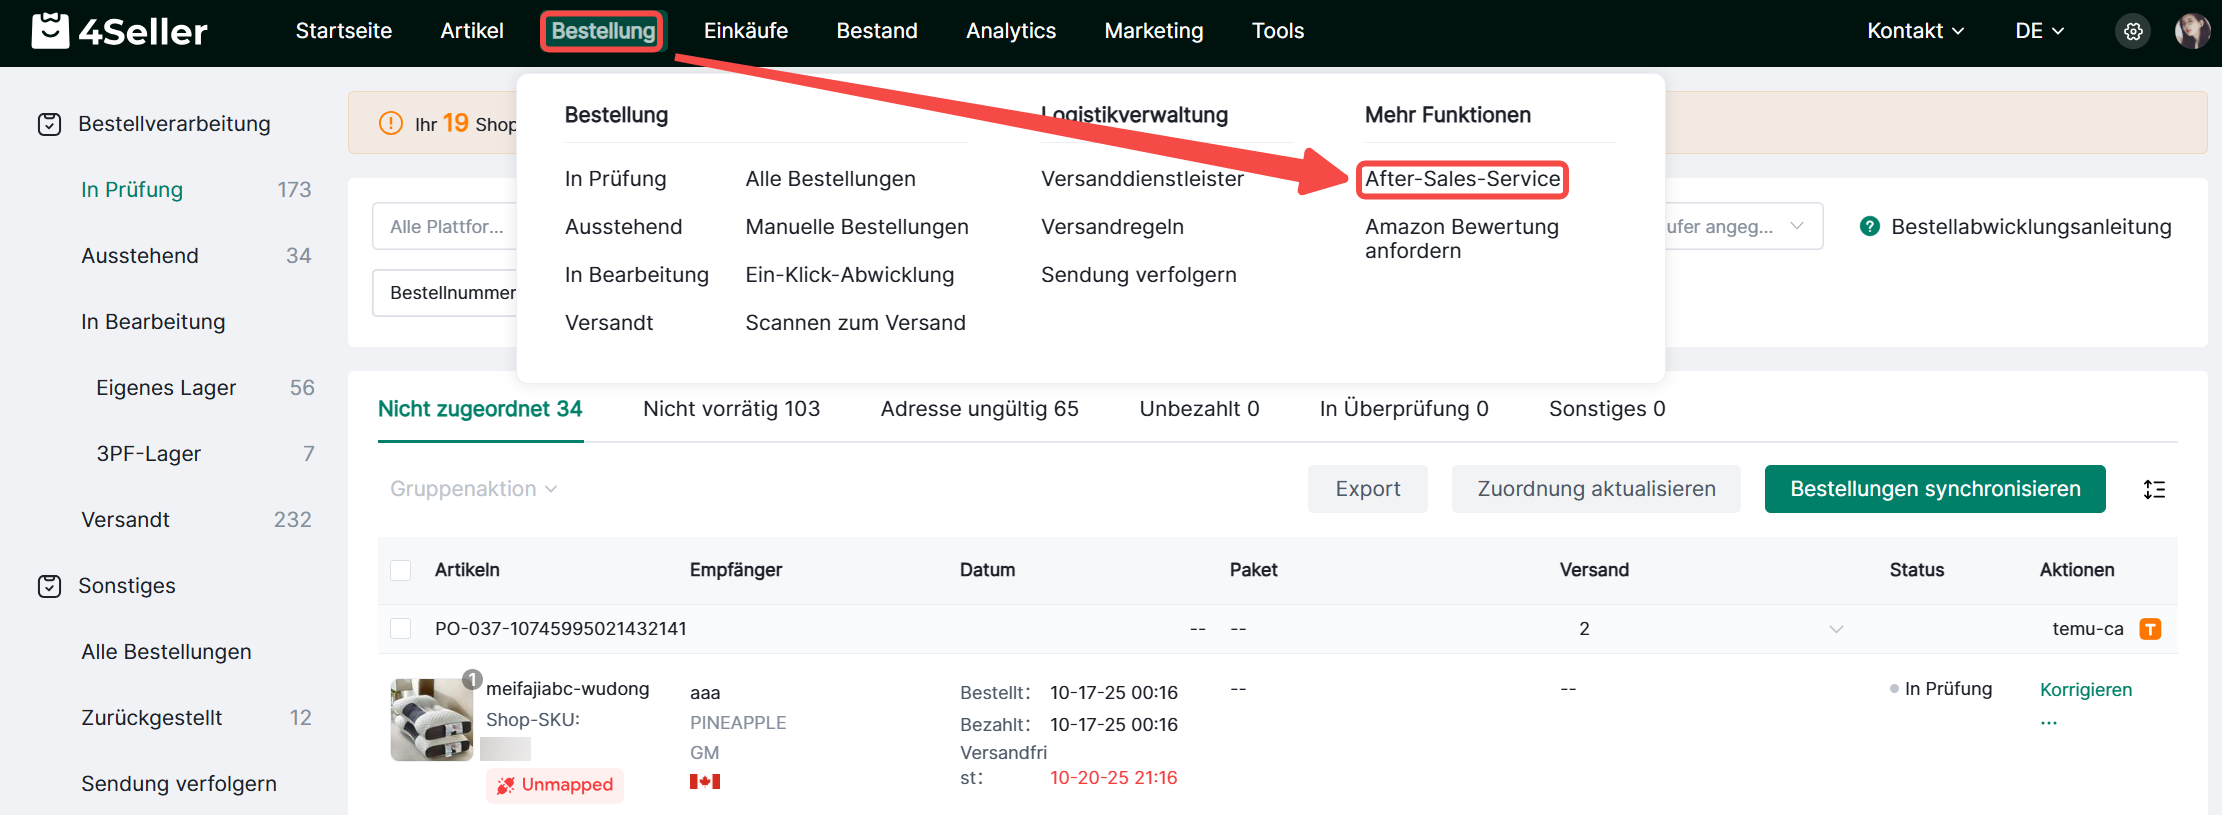Screen dimensions: 2222x815
Task: Expand the Kontakt dropdown
Action: [x=1914, y=31]
